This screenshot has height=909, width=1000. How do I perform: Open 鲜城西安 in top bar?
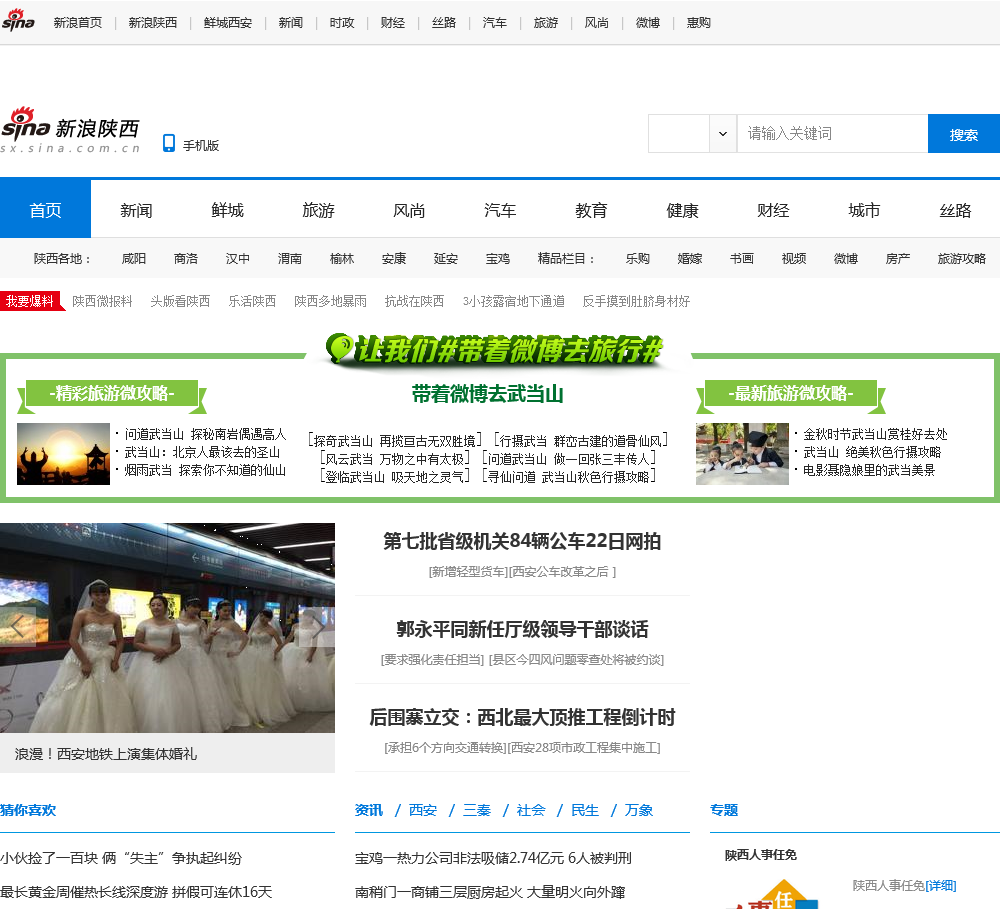(x=228, y=23)
